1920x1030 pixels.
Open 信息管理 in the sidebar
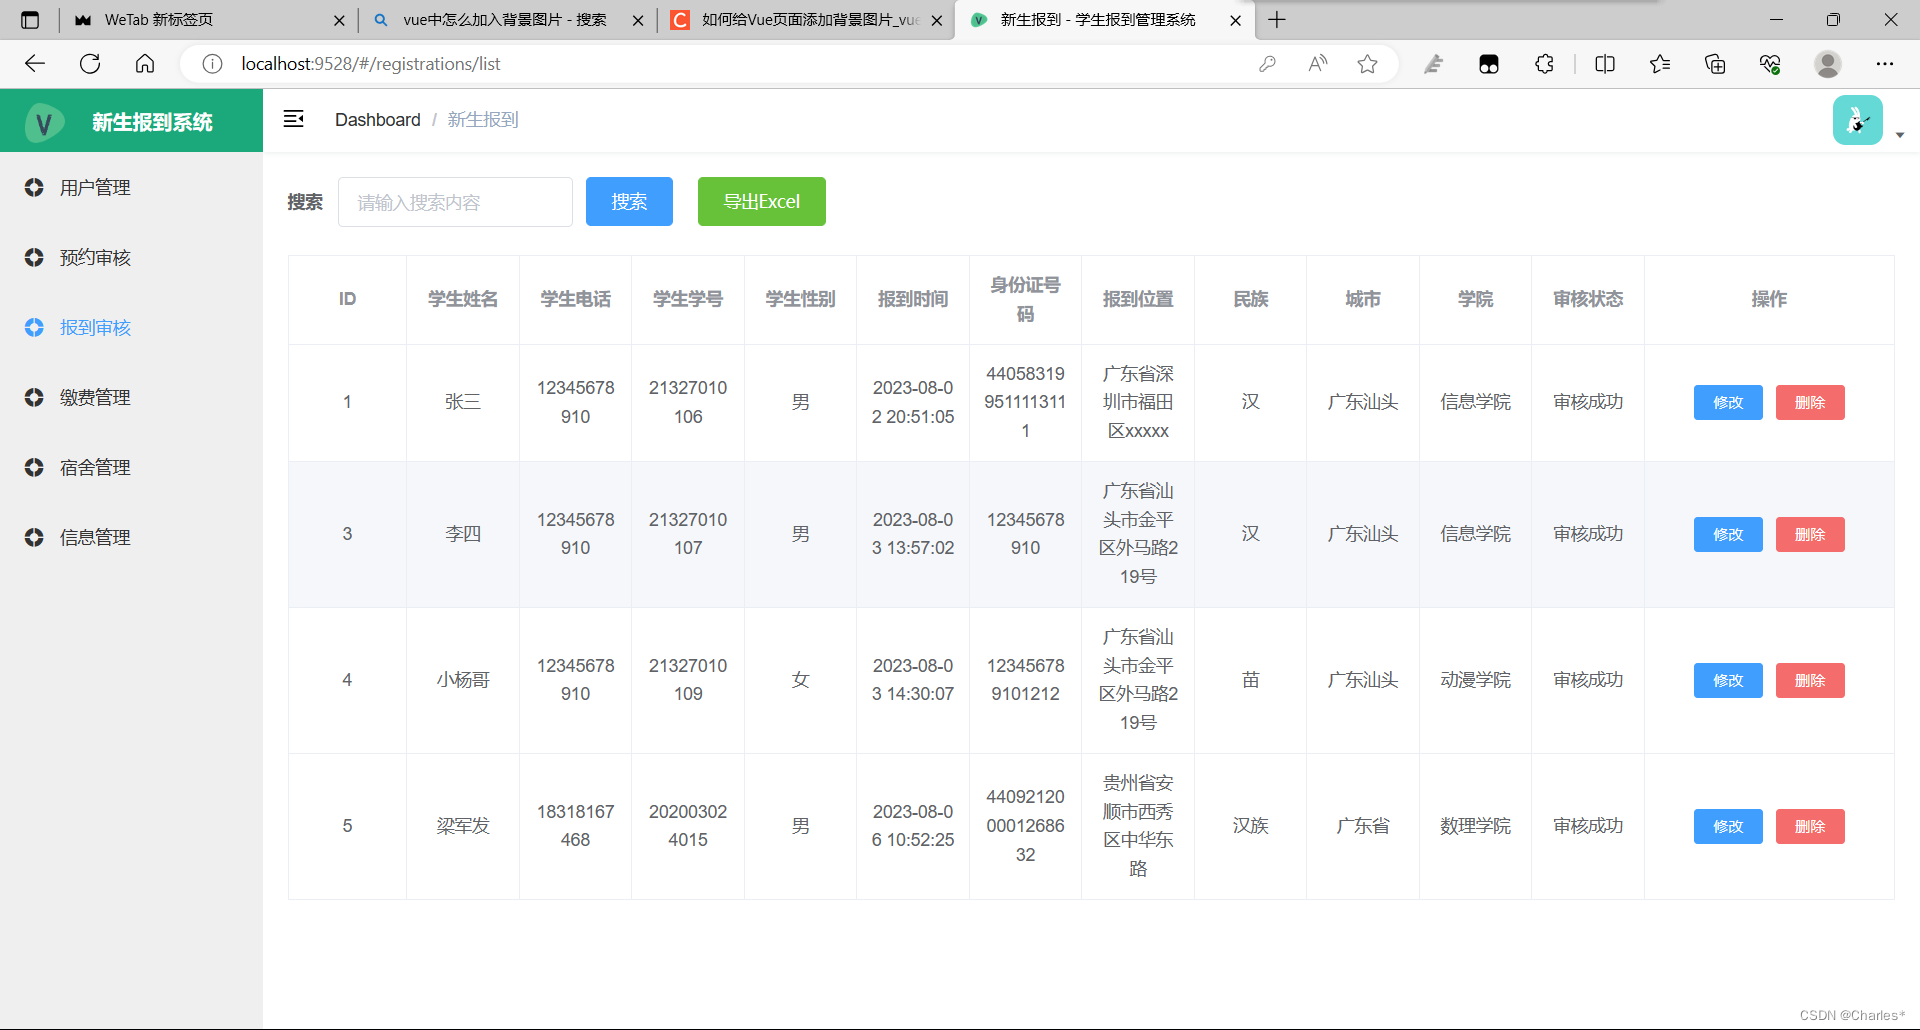point(131,537)
